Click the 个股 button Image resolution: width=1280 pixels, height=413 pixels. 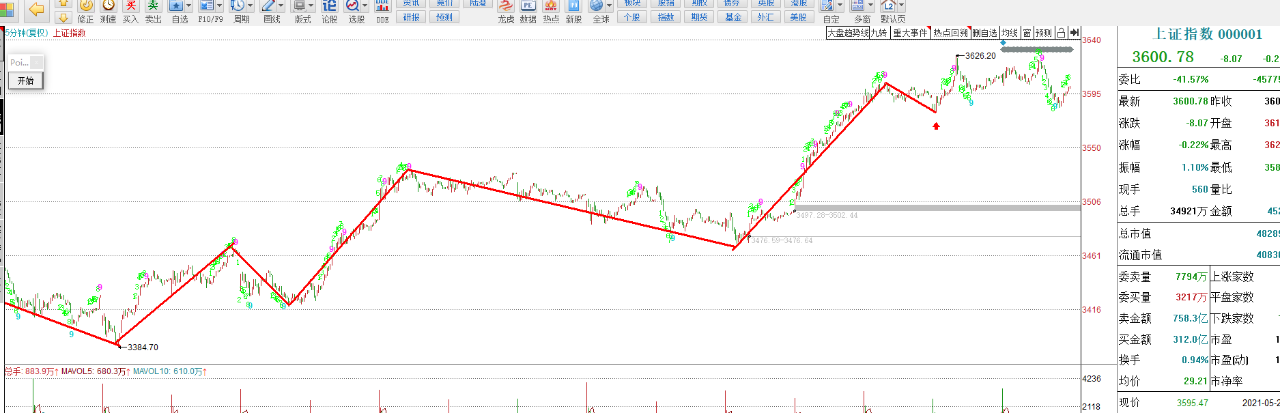click(x=632, y=17)
